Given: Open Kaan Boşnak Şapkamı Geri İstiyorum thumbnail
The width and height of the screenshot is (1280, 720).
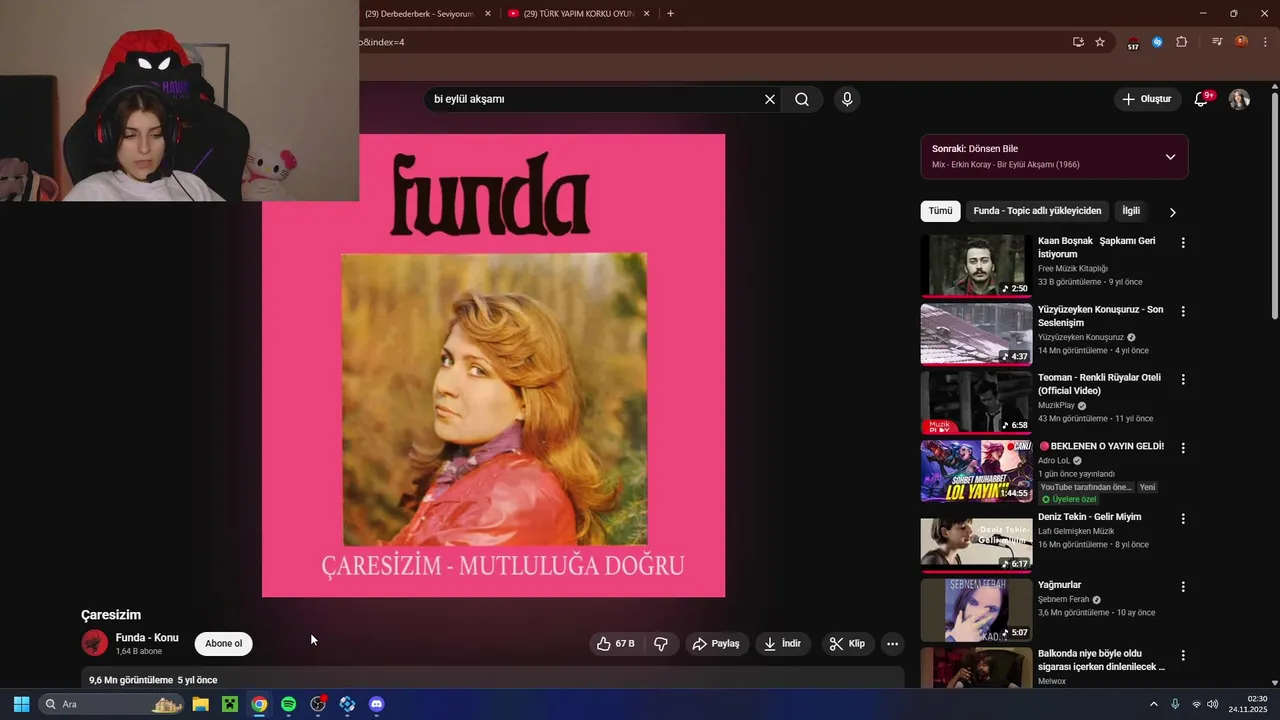Looking at the screenshot, I should tap(976, 265).
